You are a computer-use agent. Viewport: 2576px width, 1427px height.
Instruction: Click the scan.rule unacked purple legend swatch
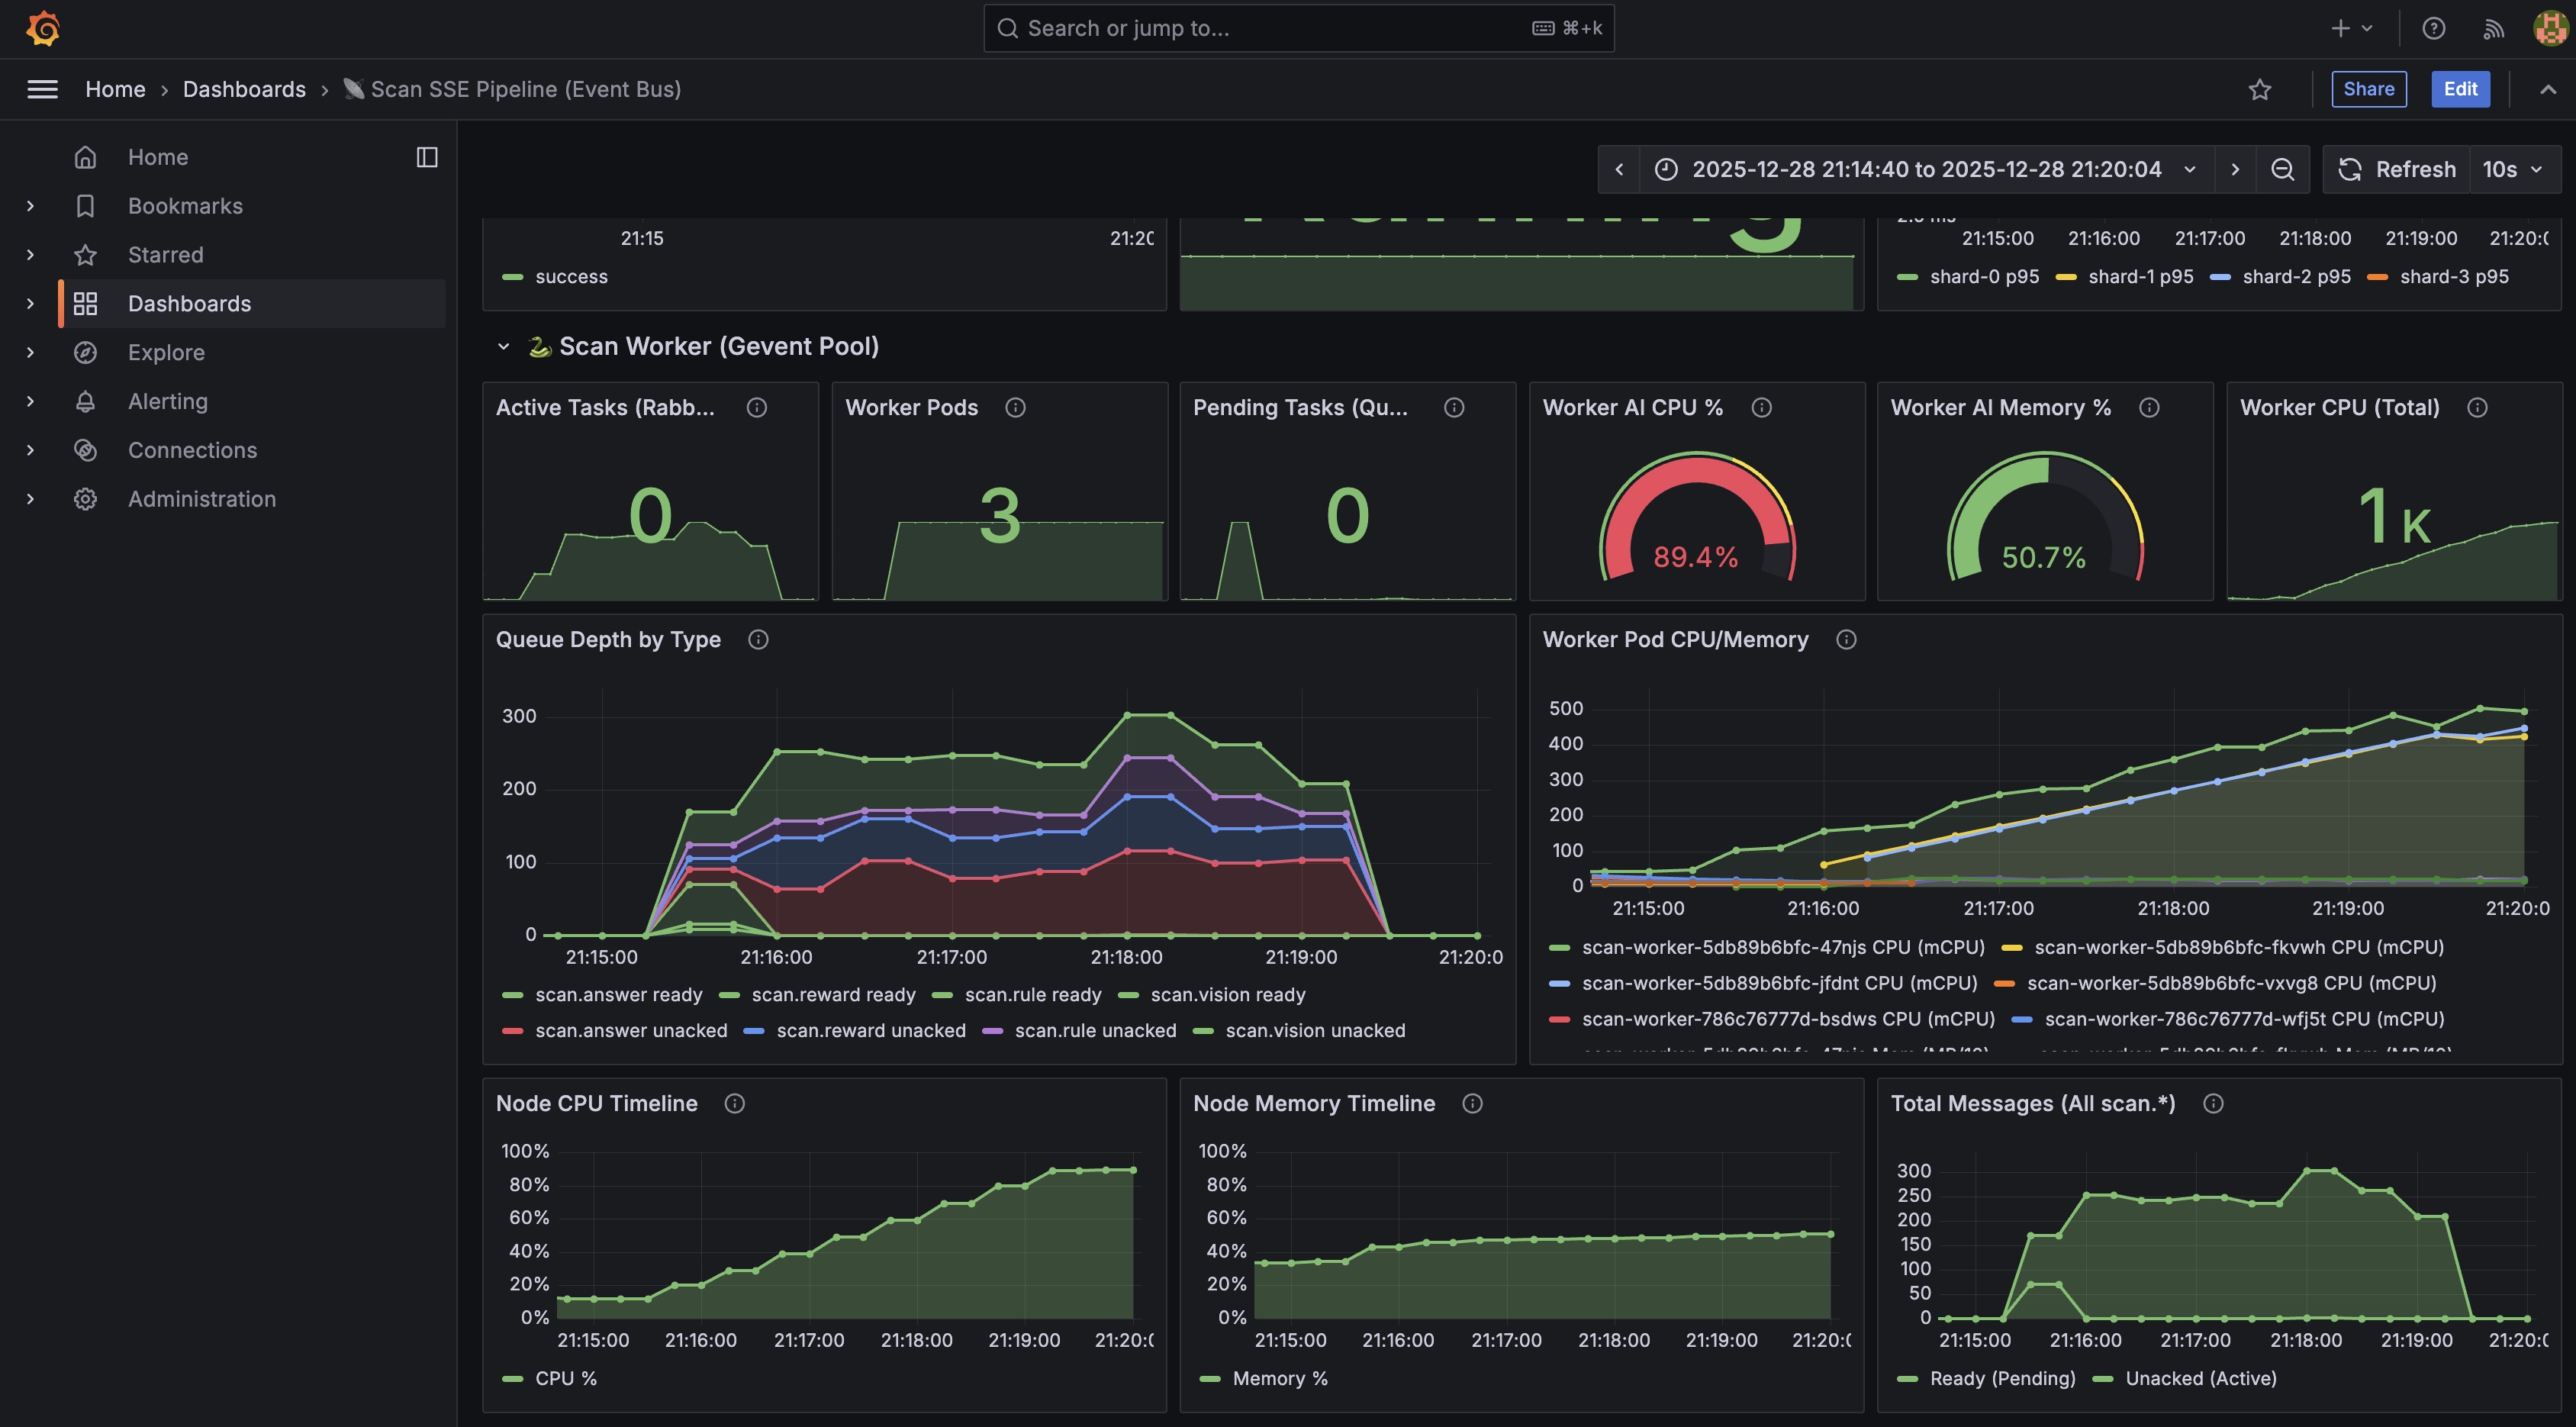coord(992,1031)
